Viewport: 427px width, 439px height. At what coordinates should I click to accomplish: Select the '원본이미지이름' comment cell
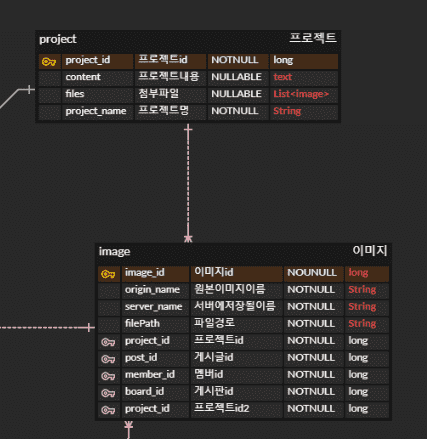tap(237, 291)
